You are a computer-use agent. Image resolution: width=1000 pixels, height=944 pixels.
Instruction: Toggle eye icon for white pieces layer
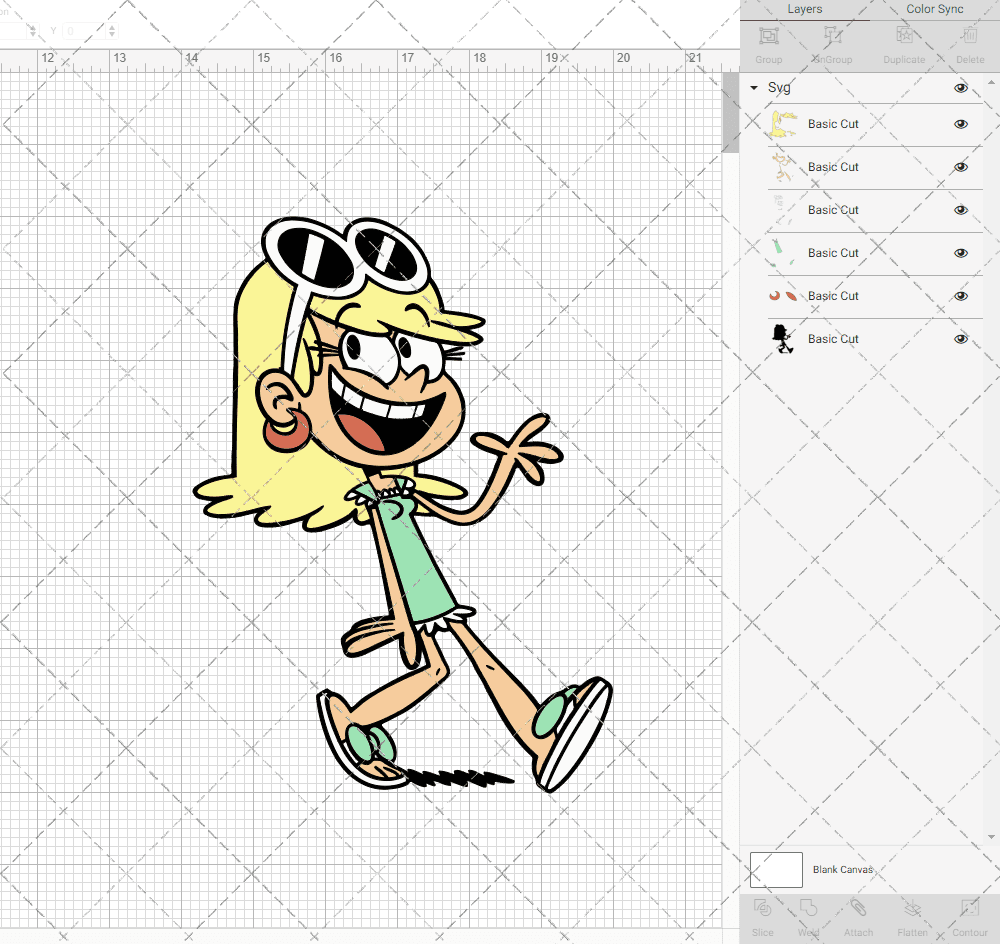point(961,210)
